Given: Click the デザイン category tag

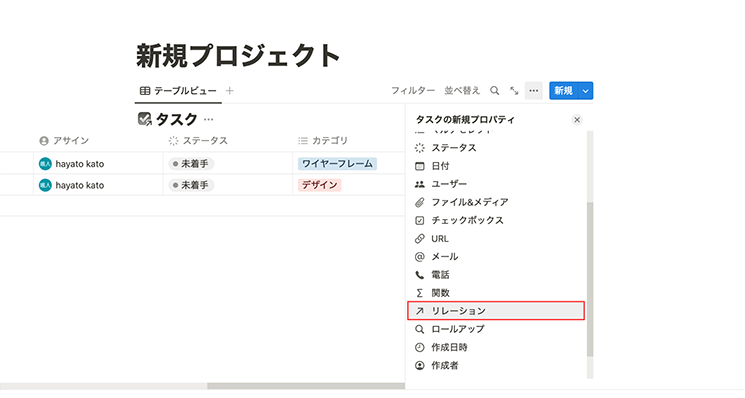Looking at the screenshot, I should pos(319,185).
